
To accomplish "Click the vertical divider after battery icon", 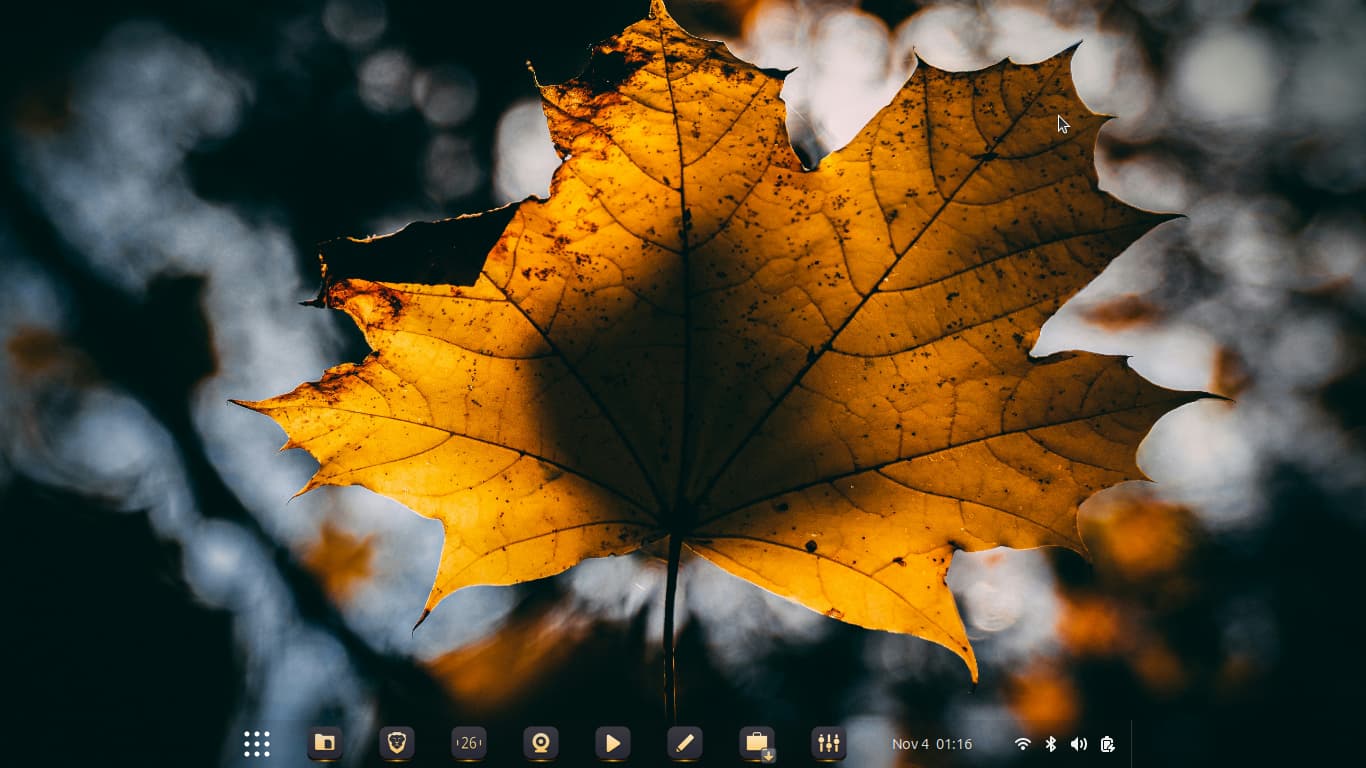I will [x=1131, y=744].
